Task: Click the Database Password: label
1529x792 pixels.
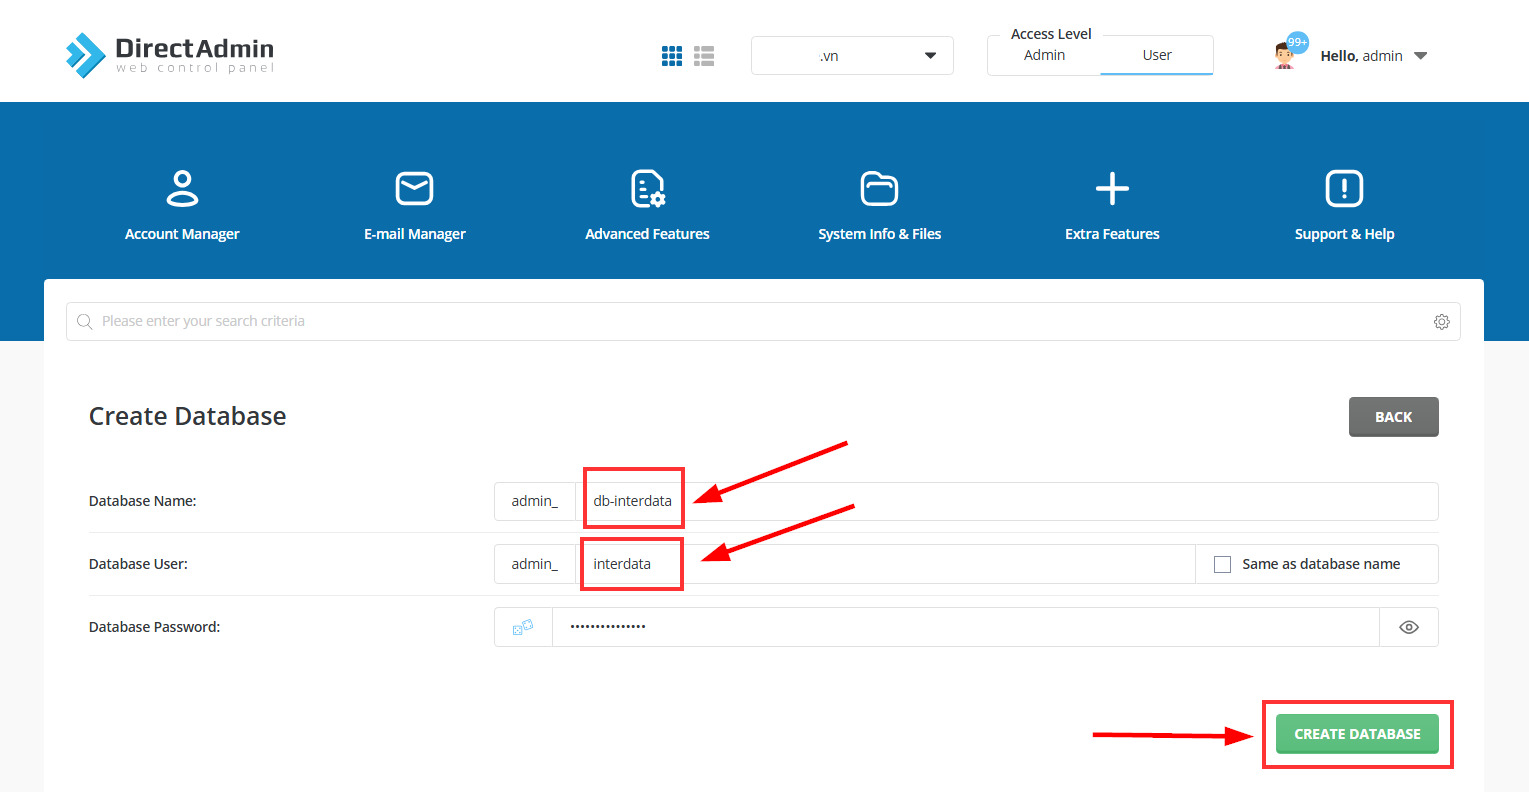Action: pos(155,627)
